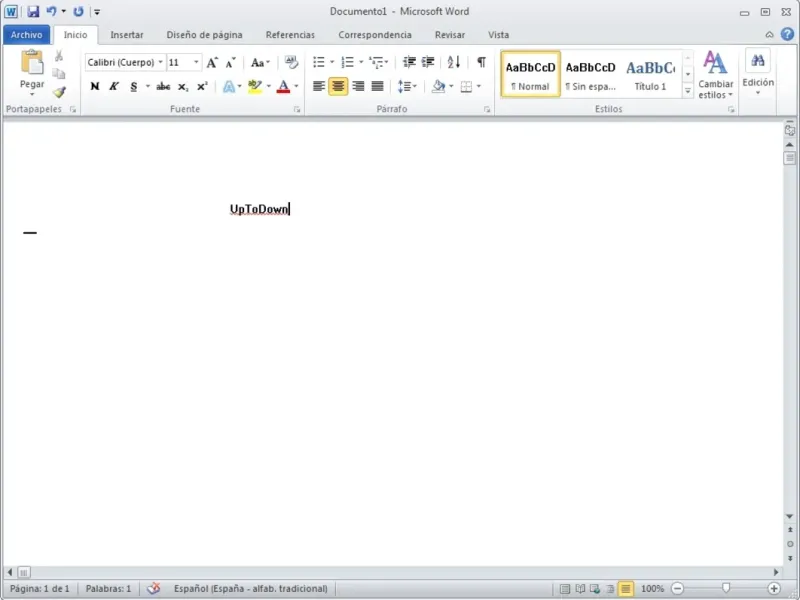Switch to Web Layout view icon
Screen dimensions: 800x600
(595, 589)
